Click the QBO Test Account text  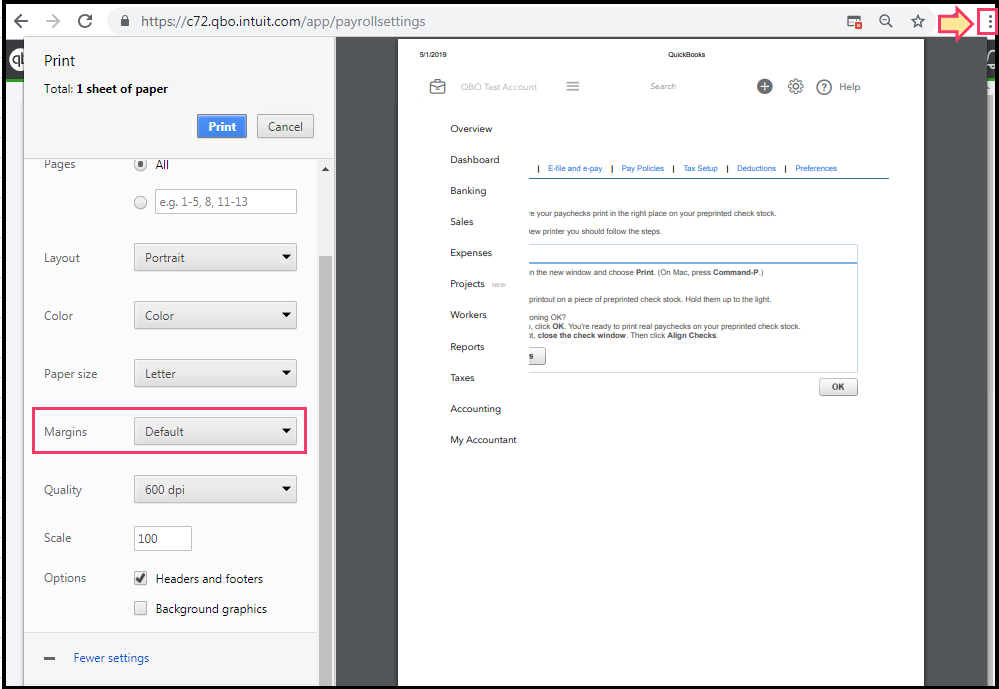[498, 87]
